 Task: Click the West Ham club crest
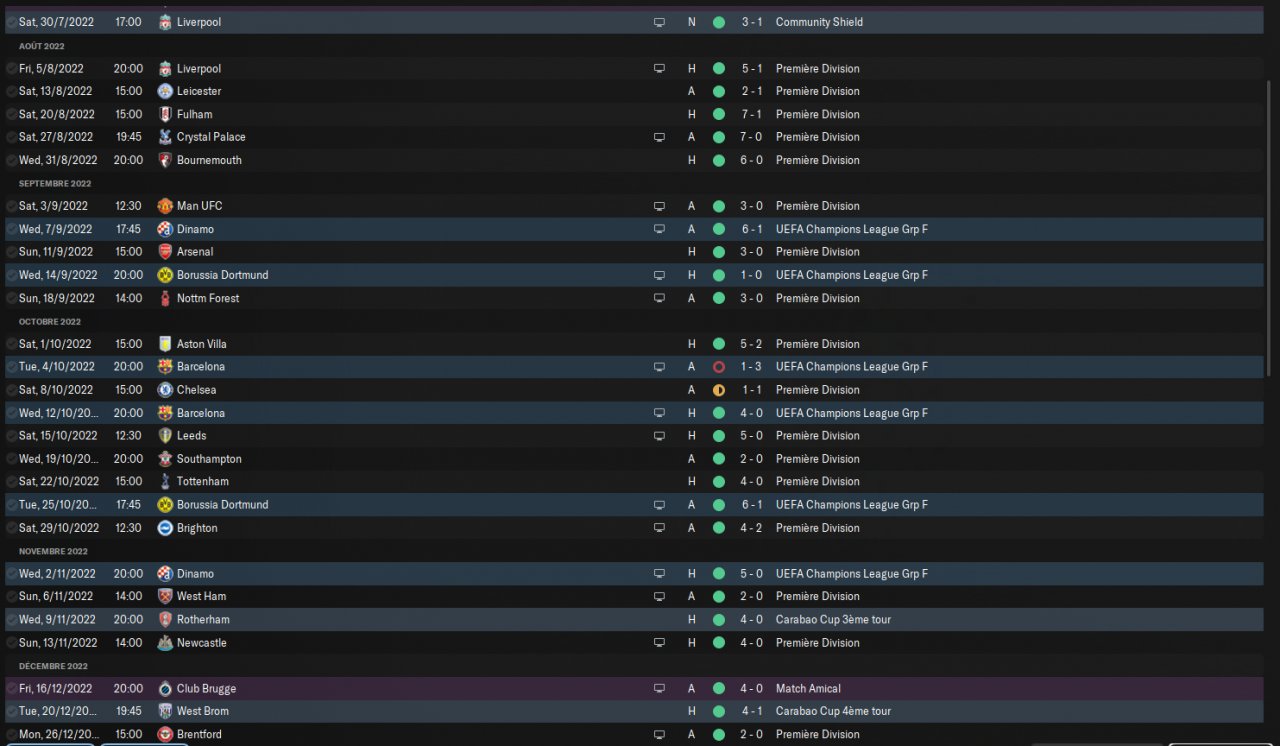click(165, 596)
